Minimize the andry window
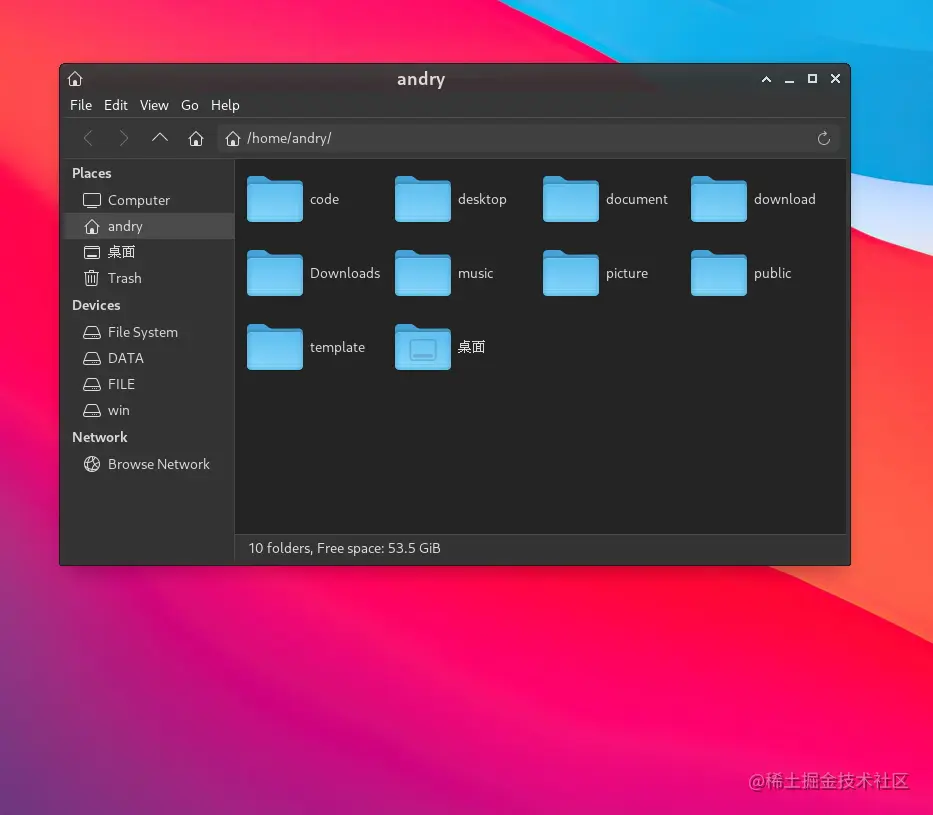 [790, 80]
